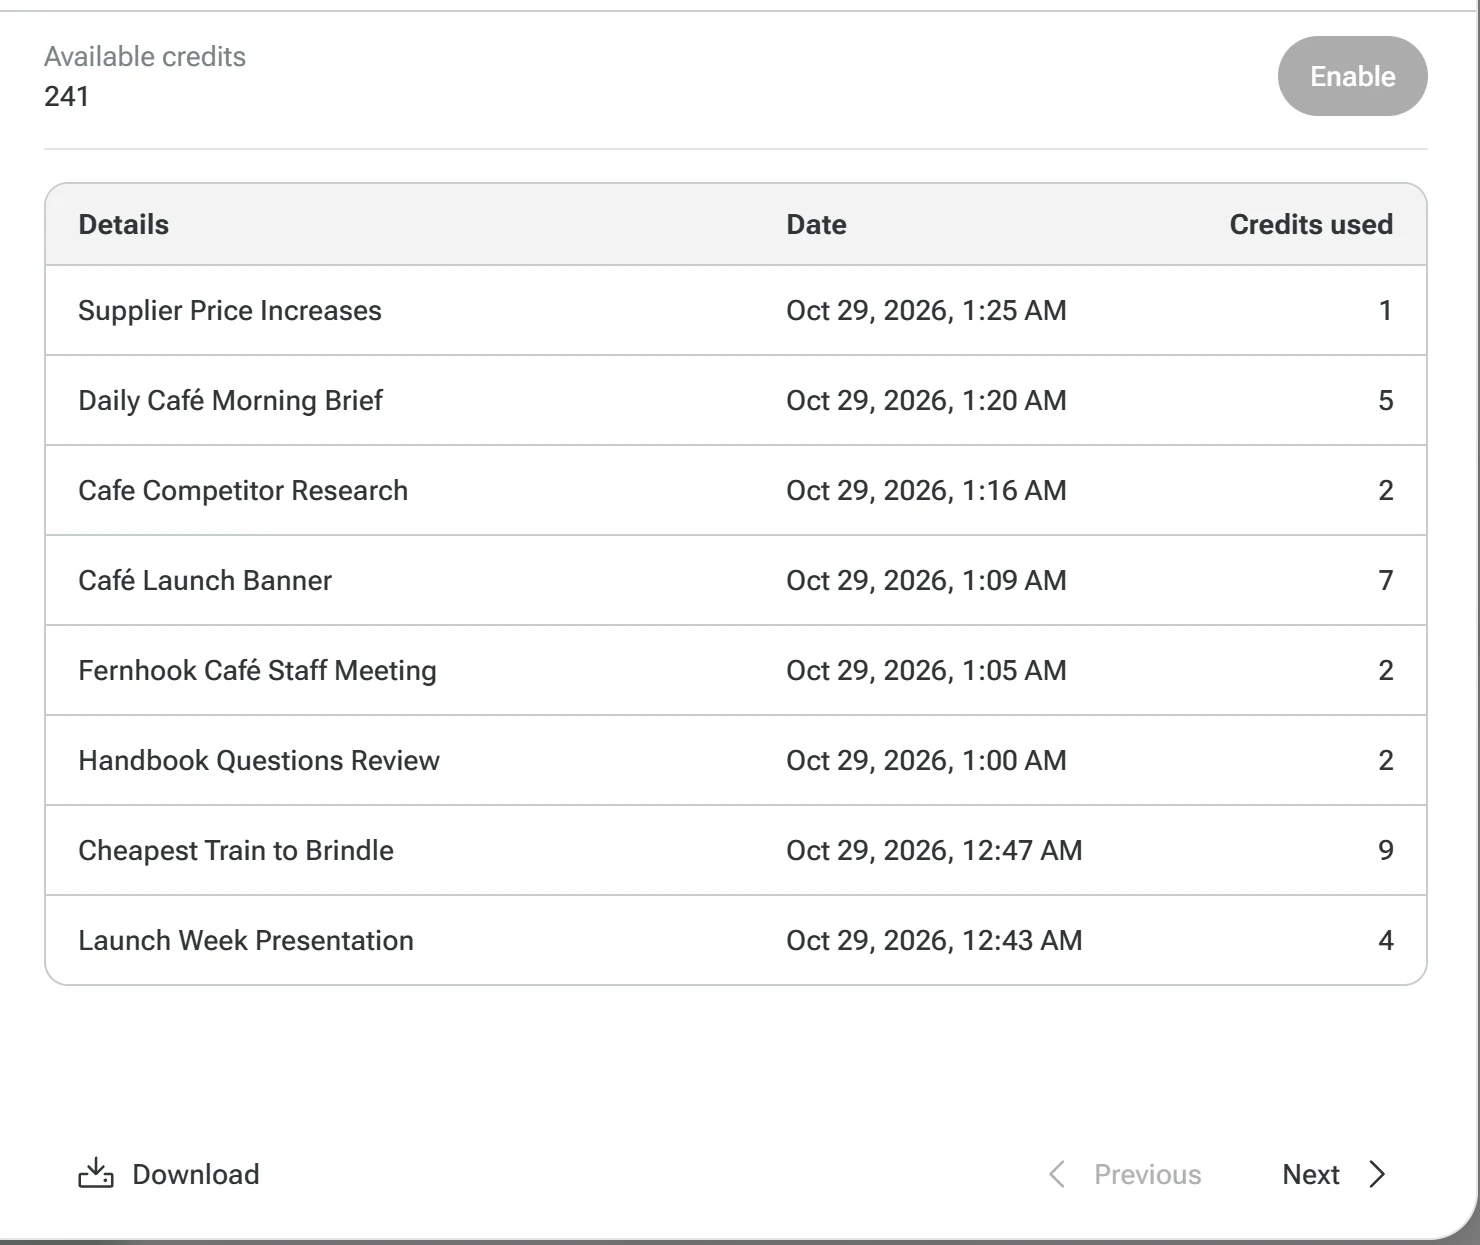Image resolution: width=1480 pixels, height=1245 pixels.
Task: Click credits value 5 for Daily Café Brief
Action: [x=1386, y=400]
